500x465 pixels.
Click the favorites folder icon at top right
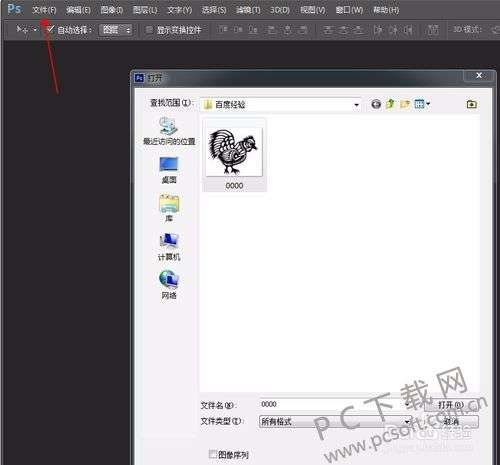click(471, 104)
